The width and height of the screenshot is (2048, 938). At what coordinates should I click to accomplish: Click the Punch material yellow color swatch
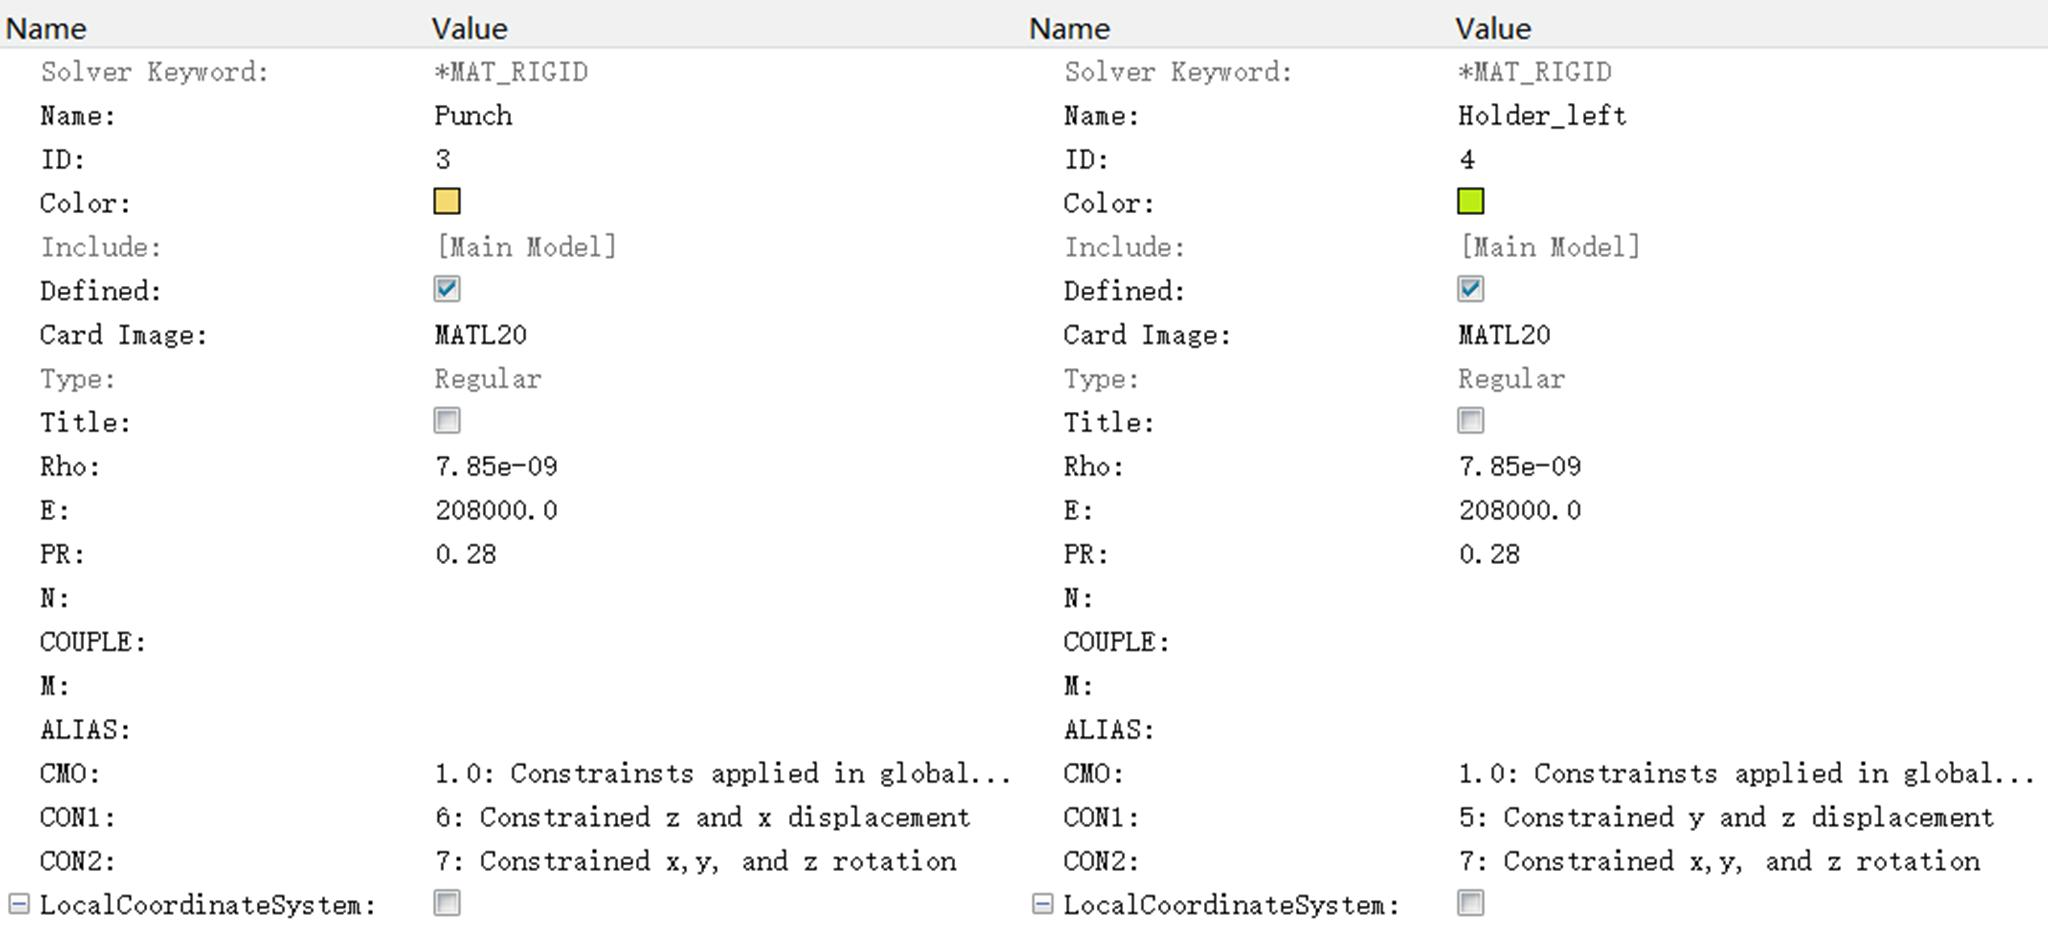tap(447, 202)
